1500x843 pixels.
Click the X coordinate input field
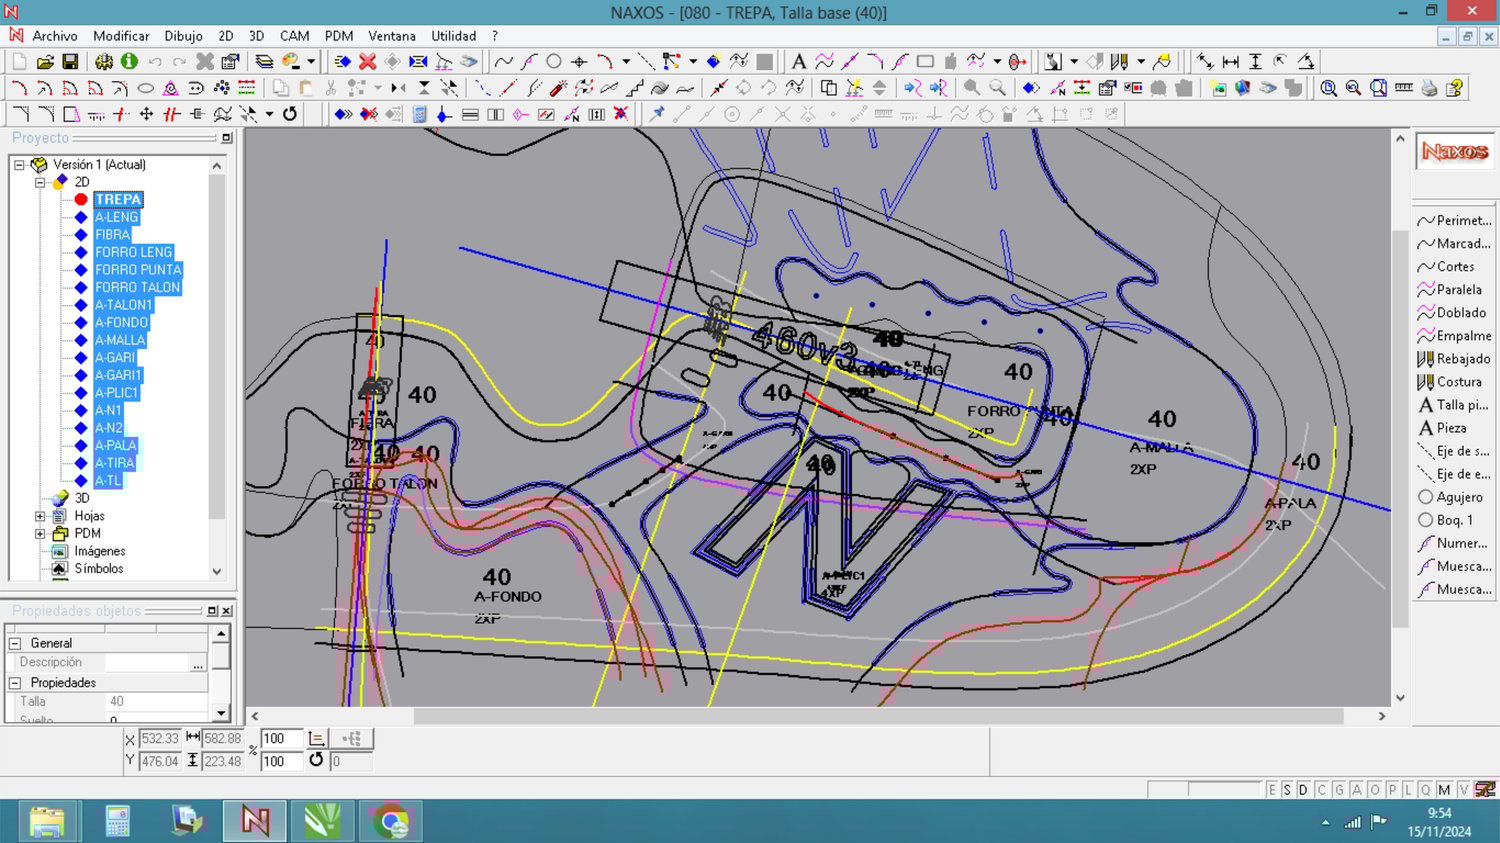coord(160,739)
